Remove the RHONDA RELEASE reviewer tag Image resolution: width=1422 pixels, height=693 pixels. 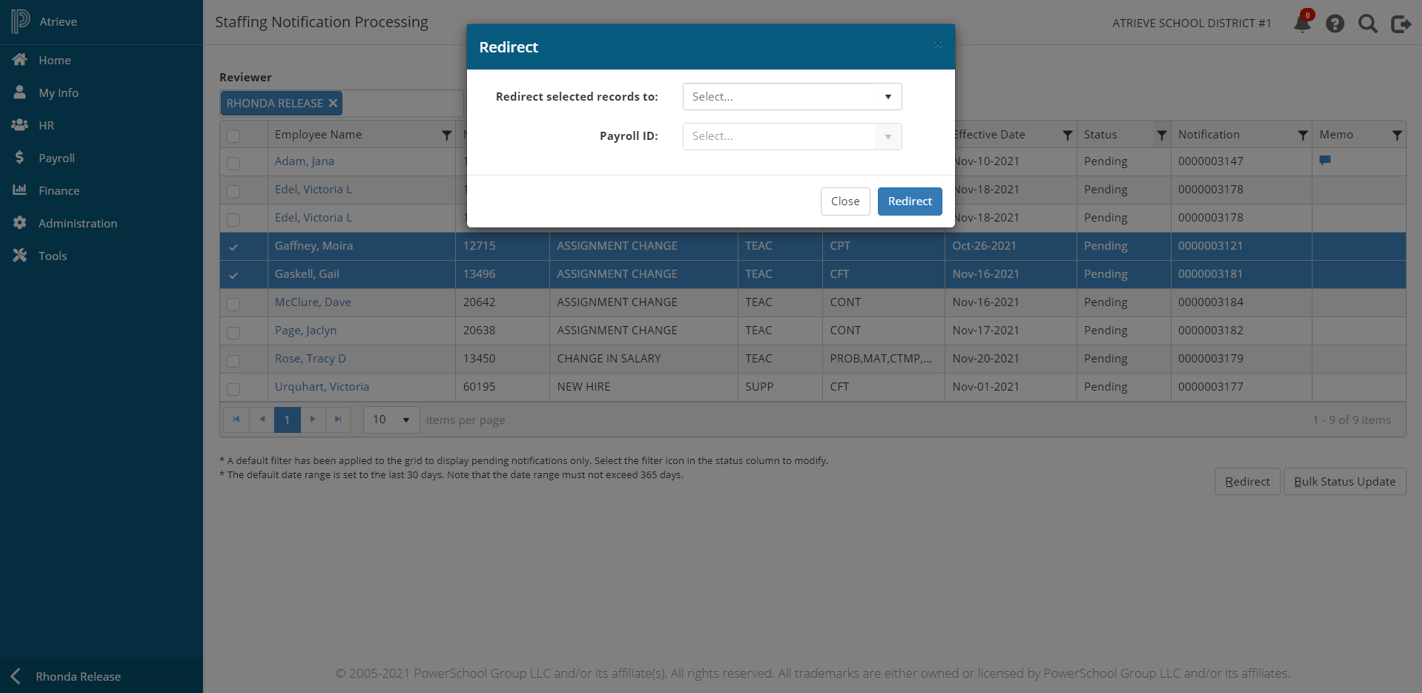333,103
